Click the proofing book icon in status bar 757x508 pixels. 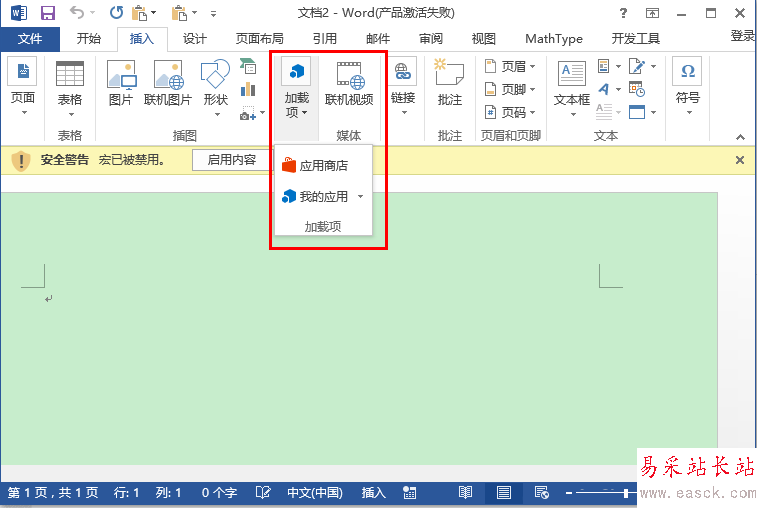pyautogui.click(x=263, y=492)
